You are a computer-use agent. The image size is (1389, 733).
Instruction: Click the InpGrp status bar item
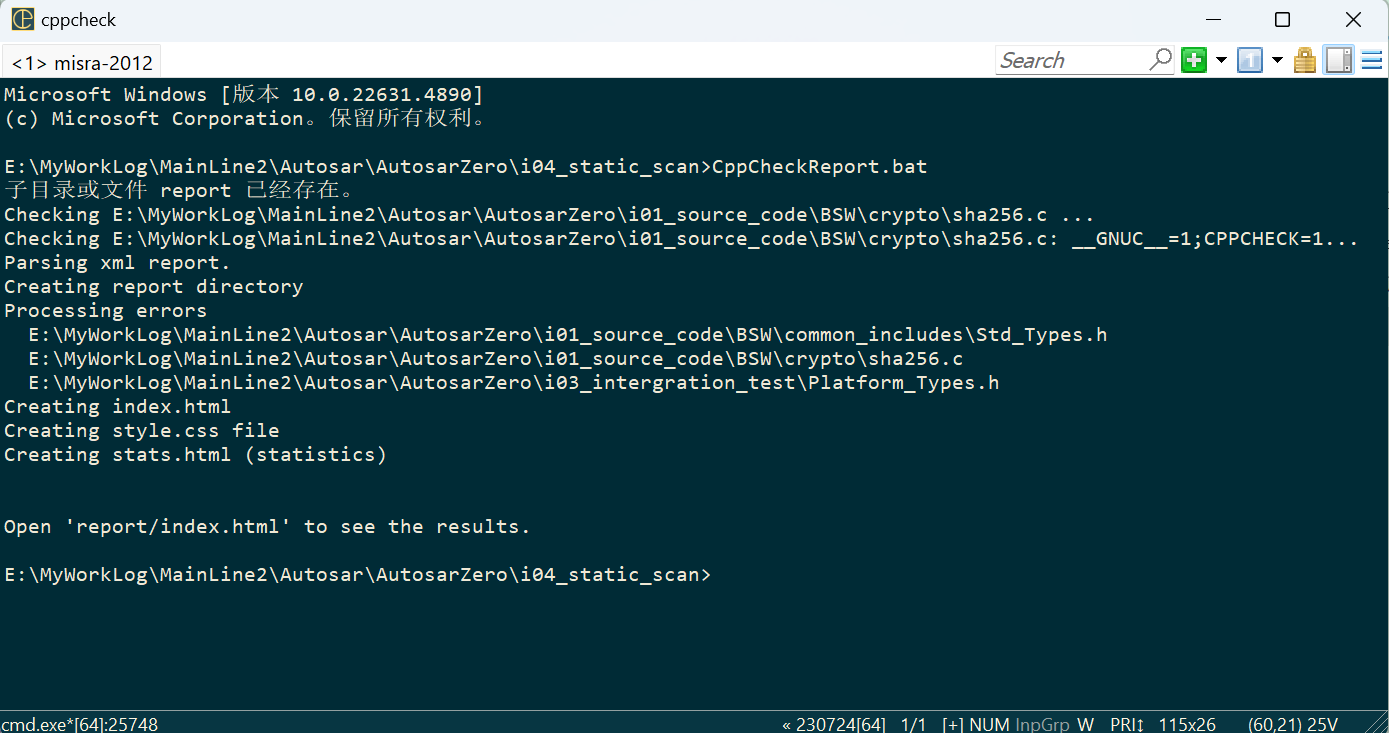1041,724
